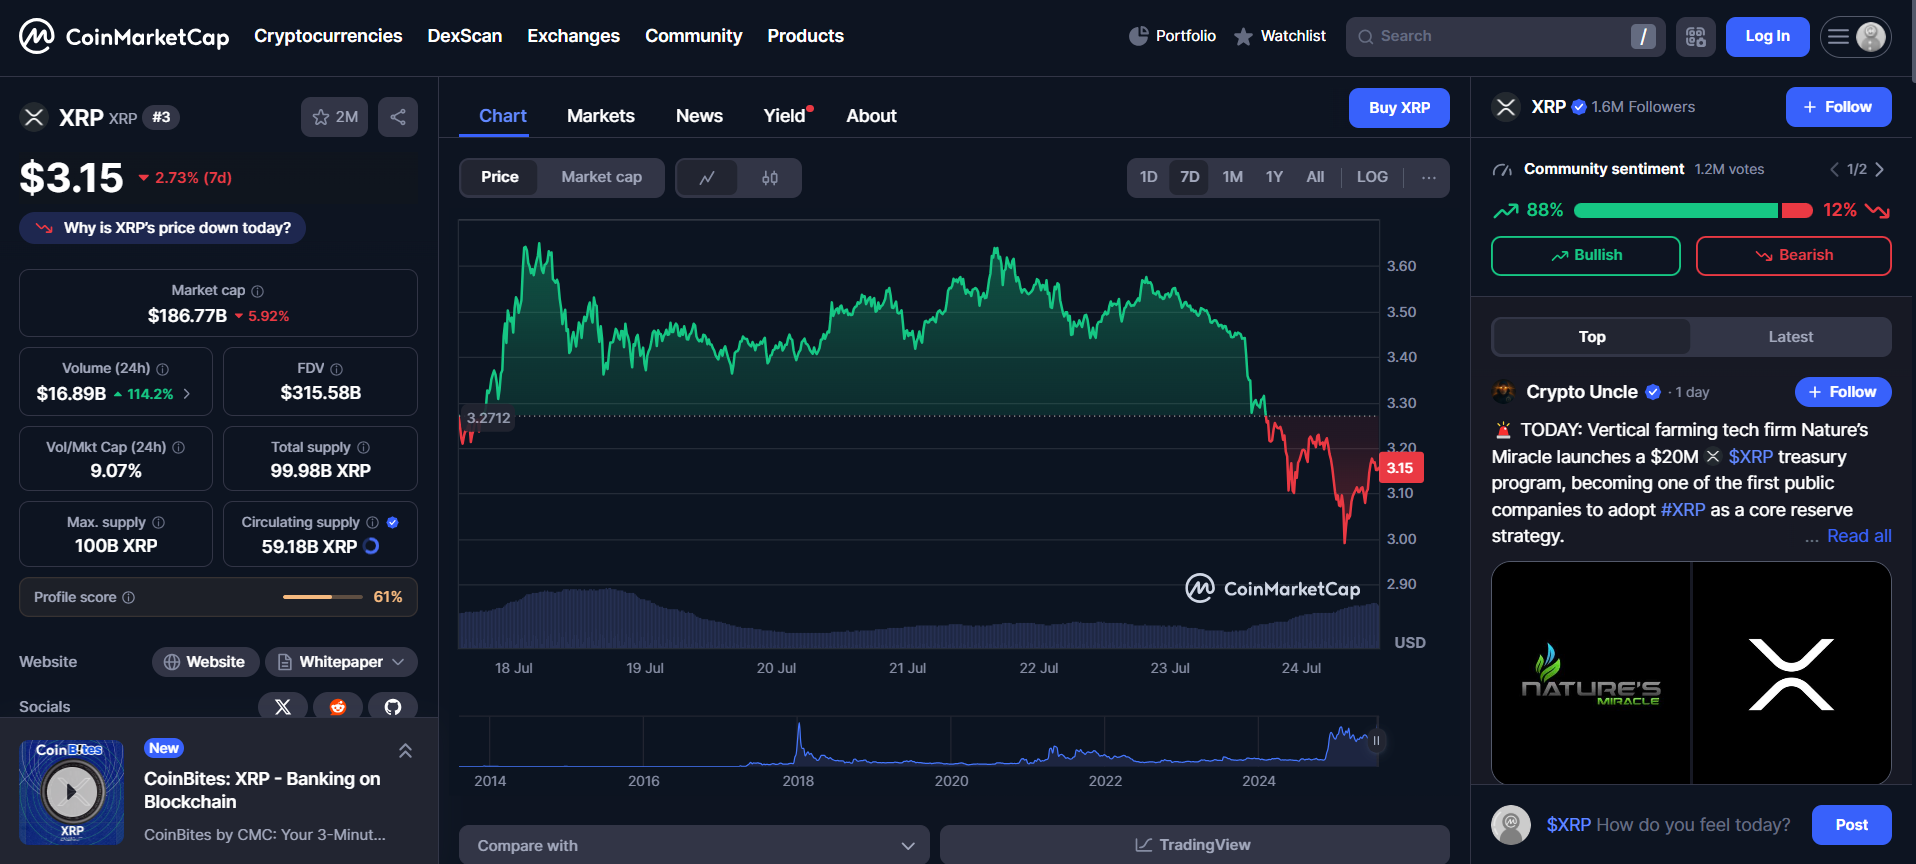
Task: Set chart range to All
Action: coord(1315,177)
